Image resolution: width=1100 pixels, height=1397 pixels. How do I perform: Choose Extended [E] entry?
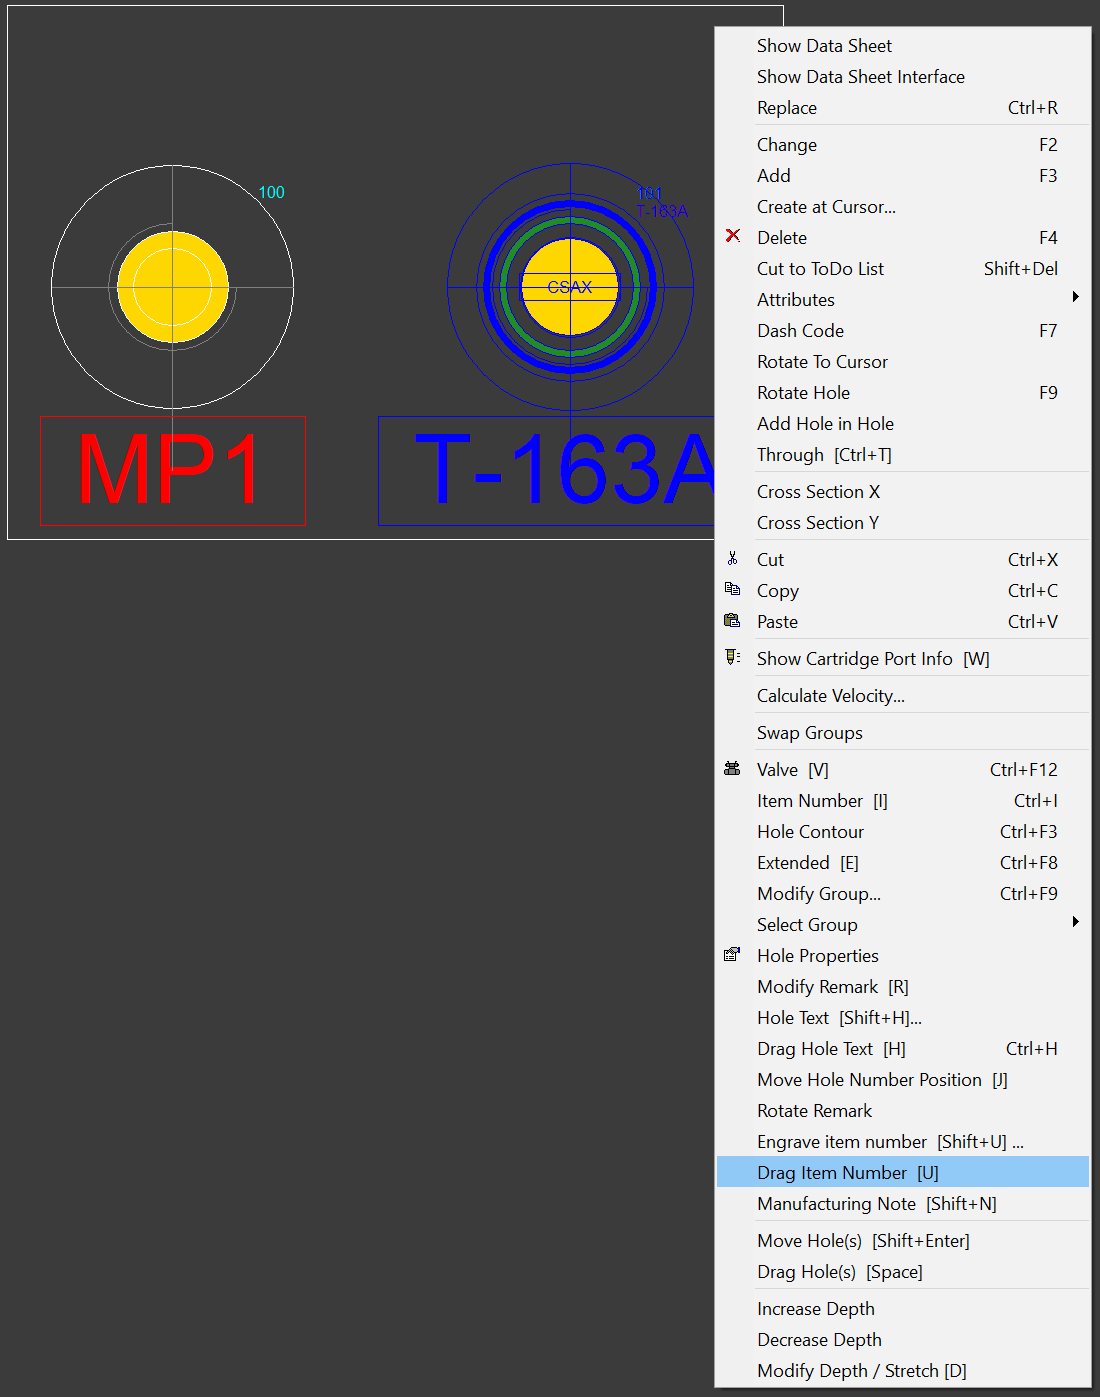tap(903, 863)
